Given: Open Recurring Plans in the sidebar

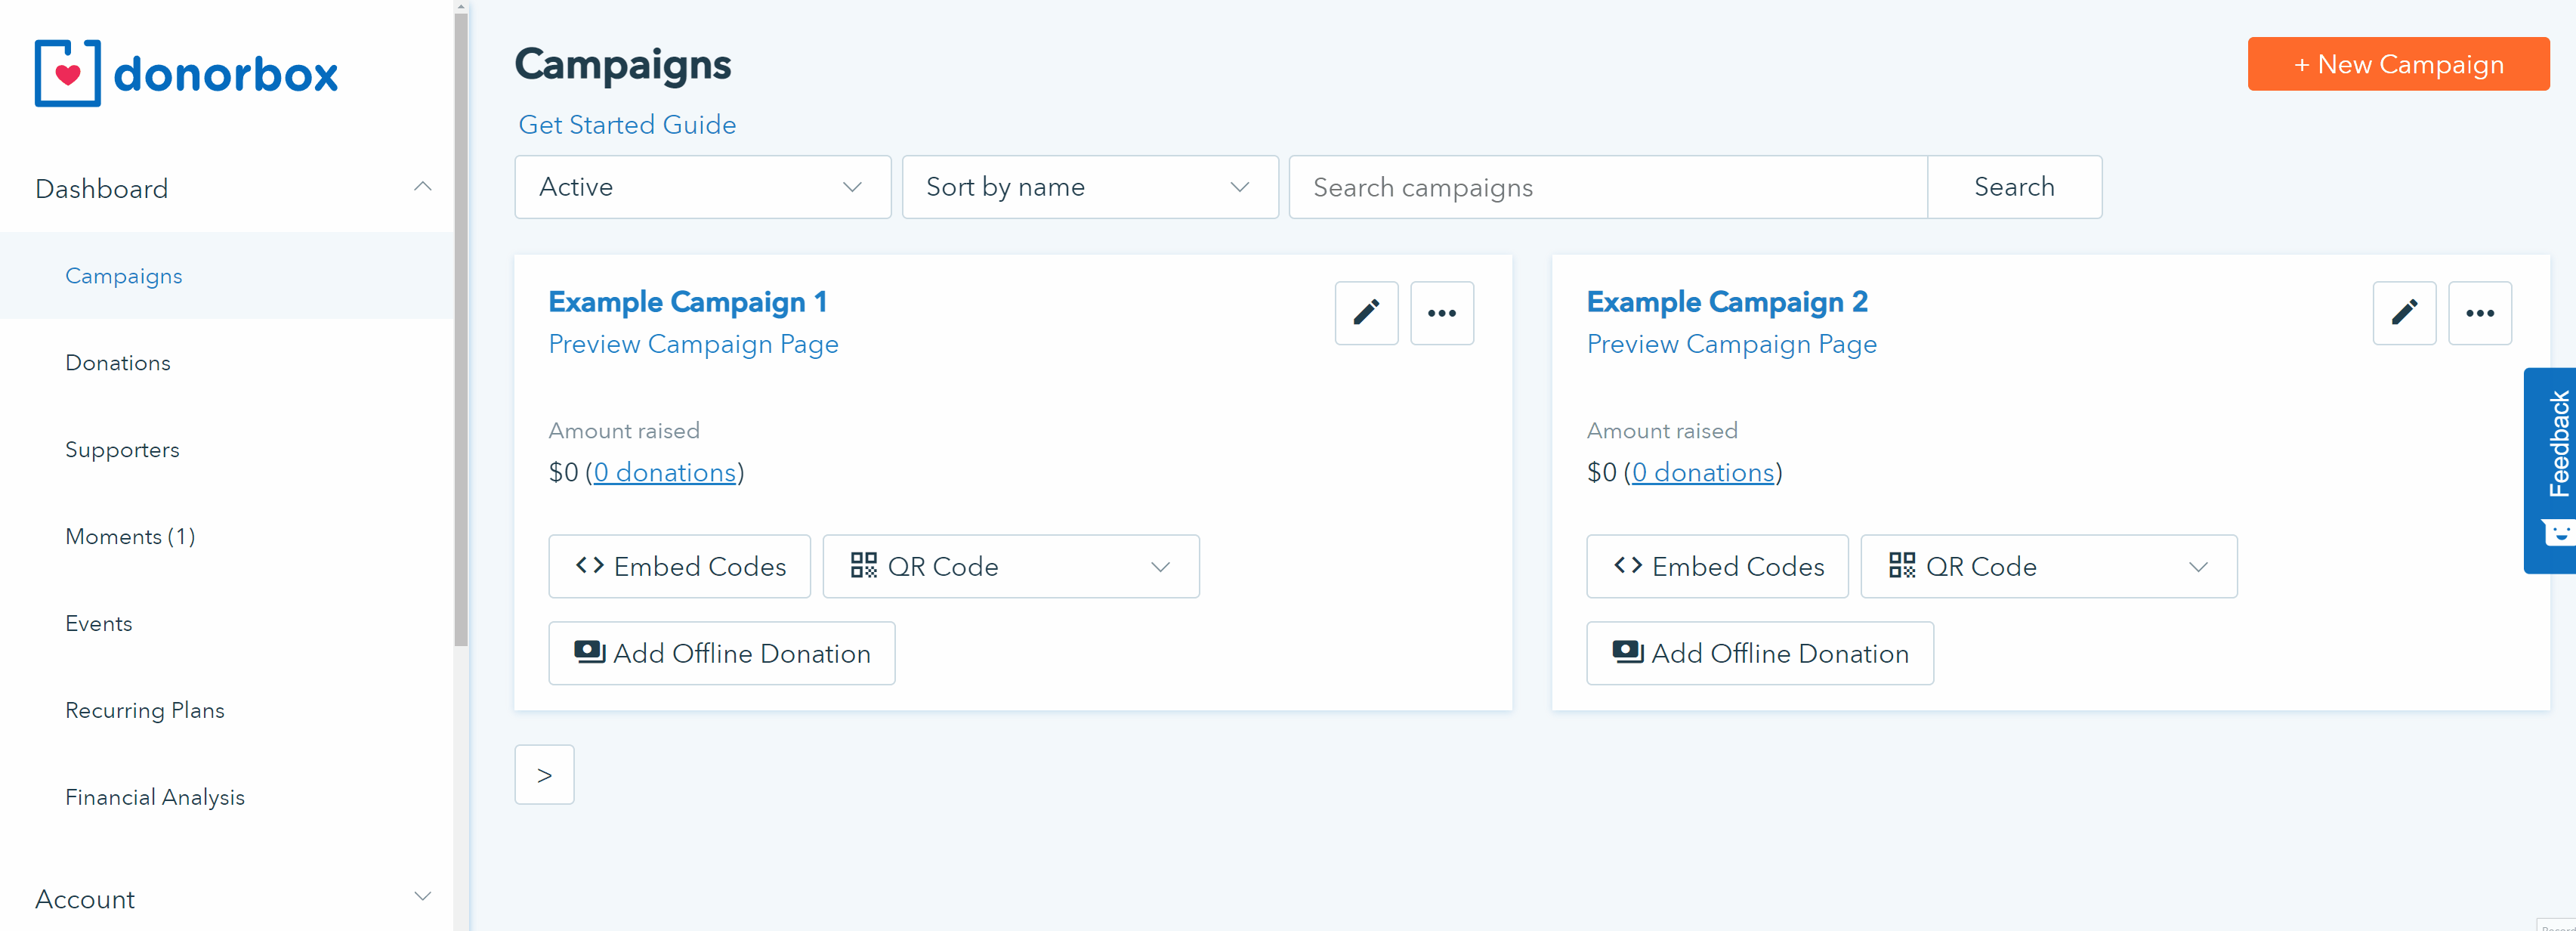Looking at the screenshot, I should [145, 710].
